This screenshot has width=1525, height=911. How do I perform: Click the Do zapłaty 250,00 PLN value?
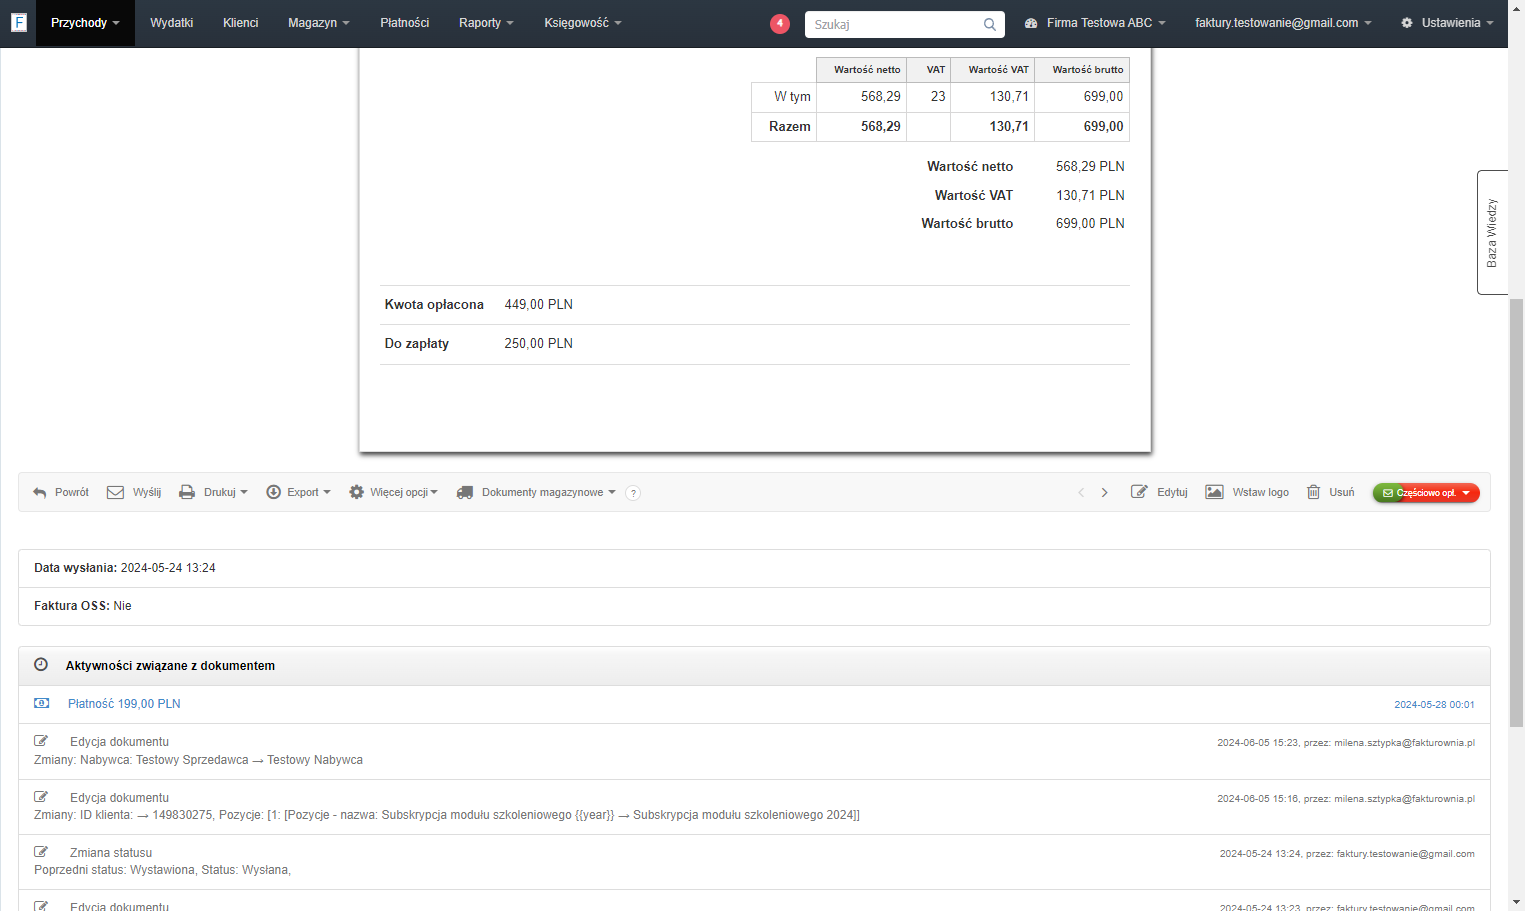click(x=538, y=344)
